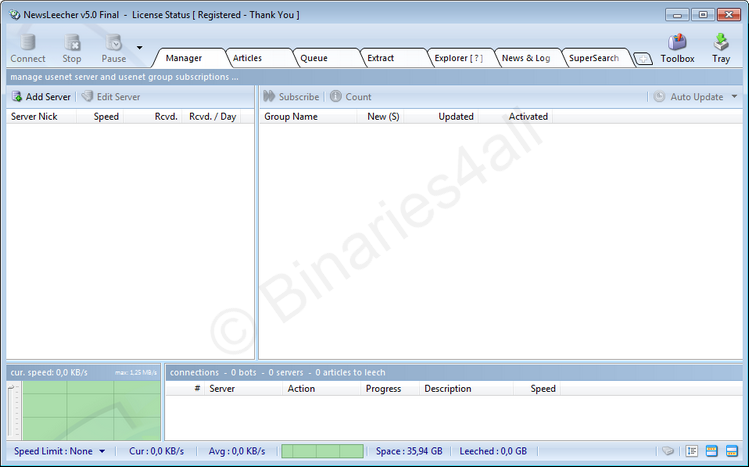The height and width of the screenshot is (467, 749).
Task: Open the Toolbox
Action: (677, 48)
